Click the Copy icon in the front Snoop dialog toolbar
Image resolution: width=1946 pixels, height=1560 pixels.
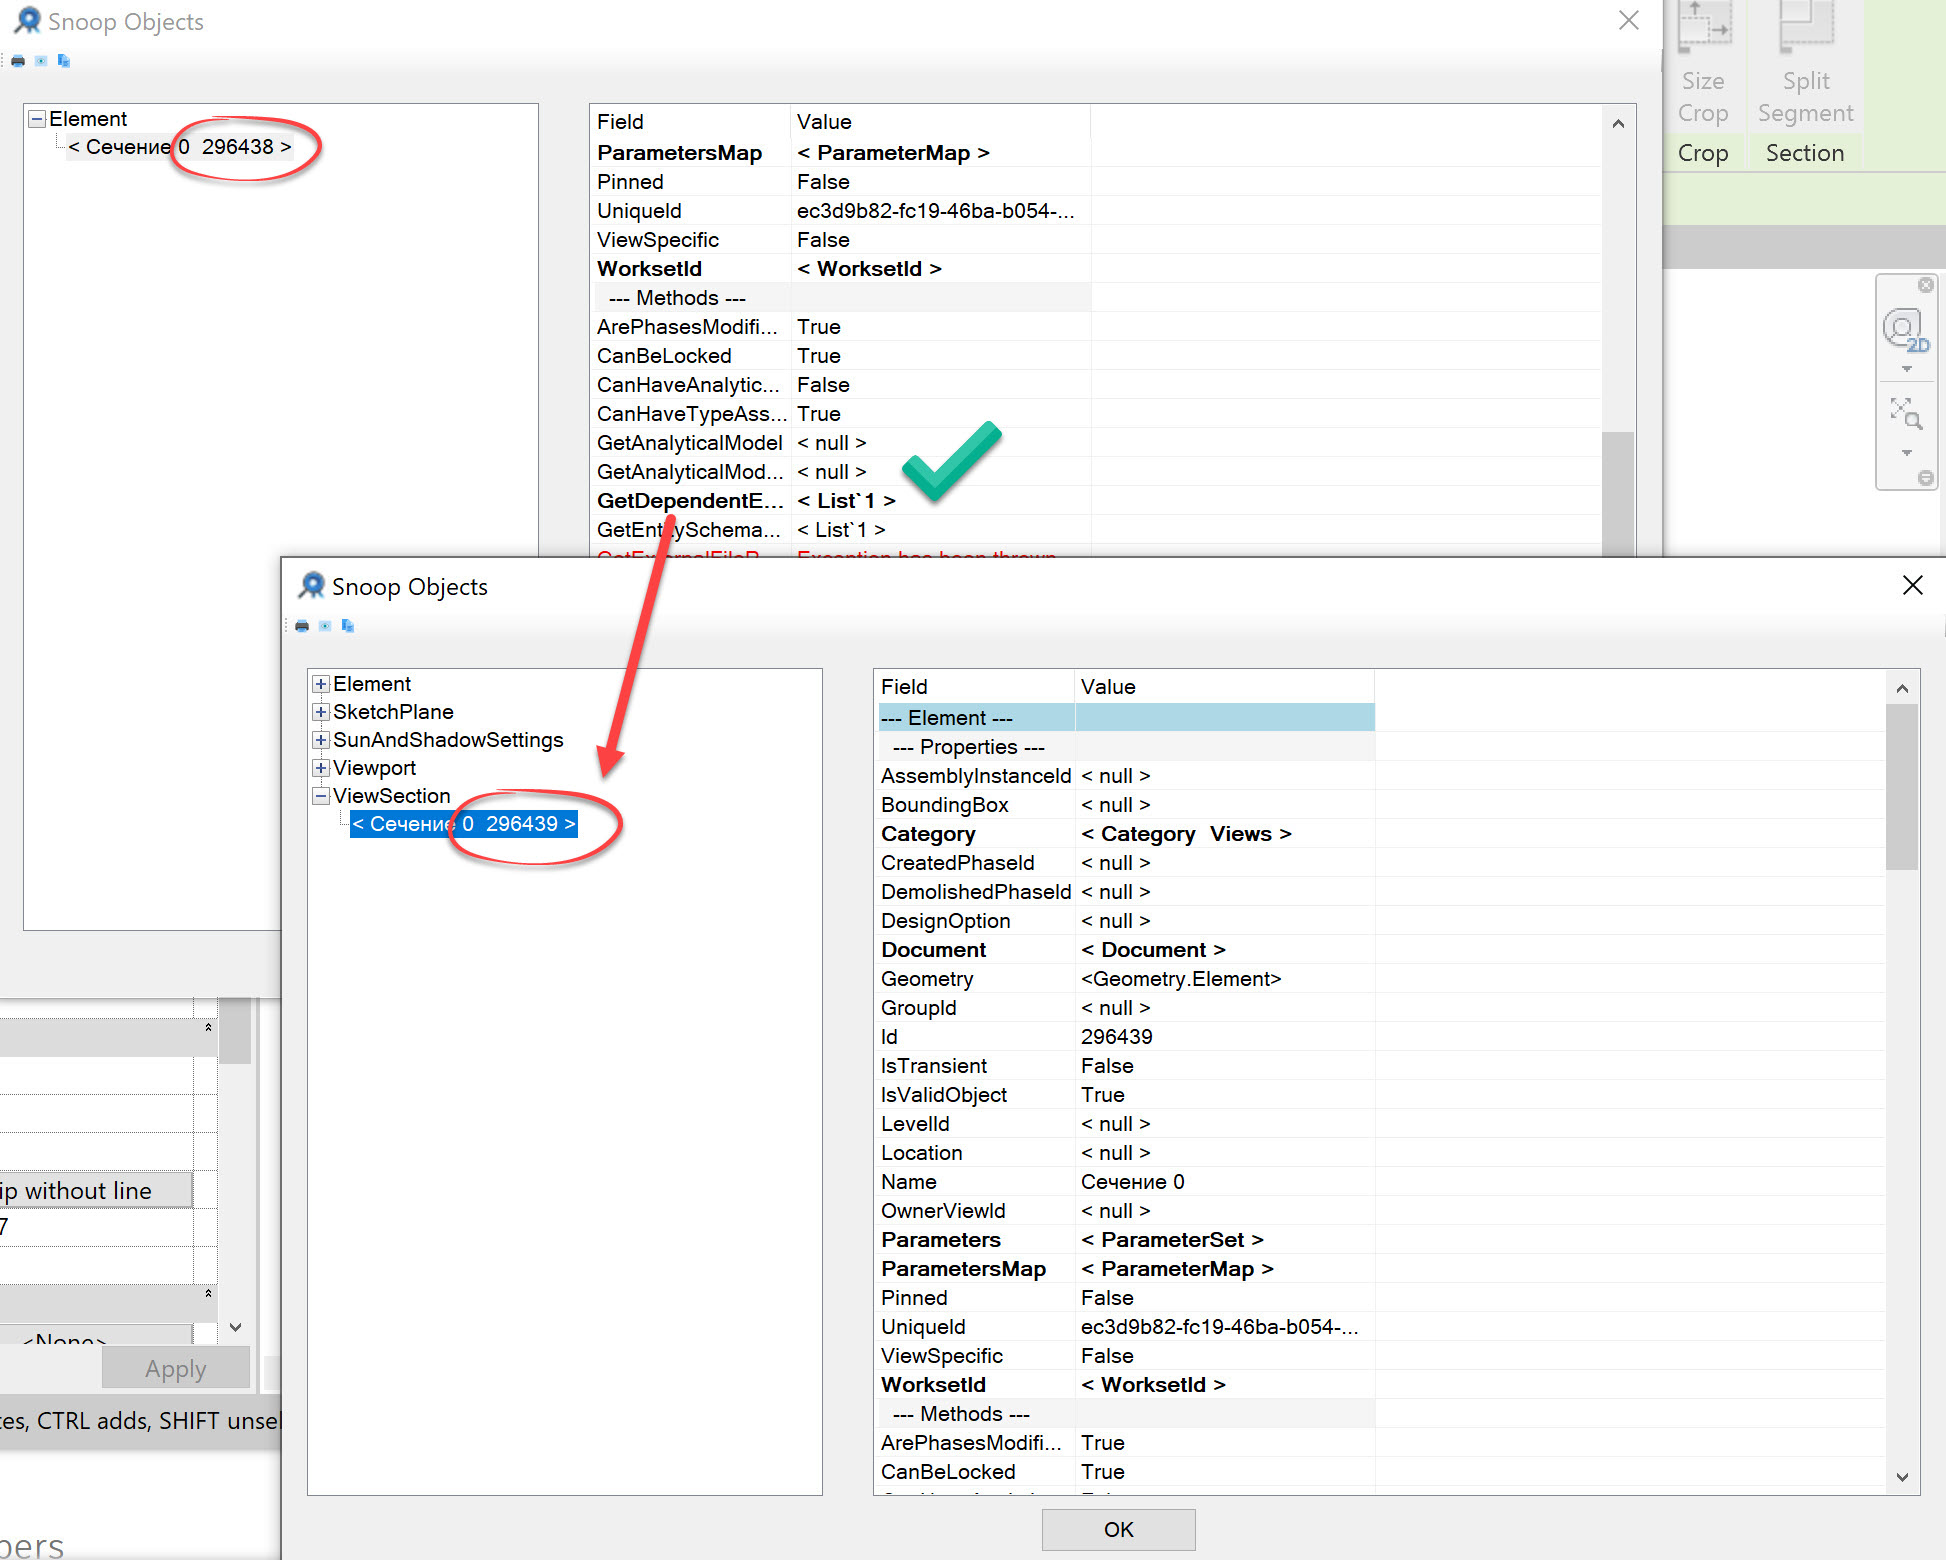click(348, 626)
